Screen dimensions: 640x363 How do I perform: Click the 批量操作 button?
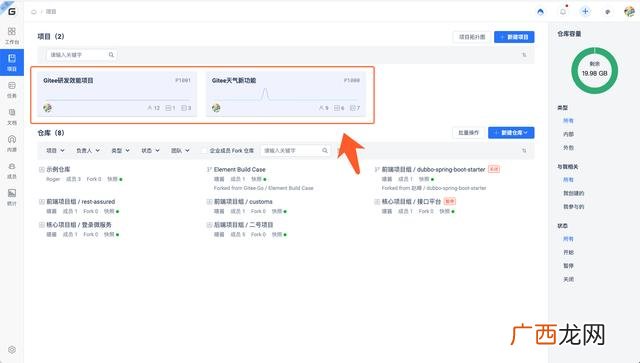pyautogui.click(x=469, y=133)
